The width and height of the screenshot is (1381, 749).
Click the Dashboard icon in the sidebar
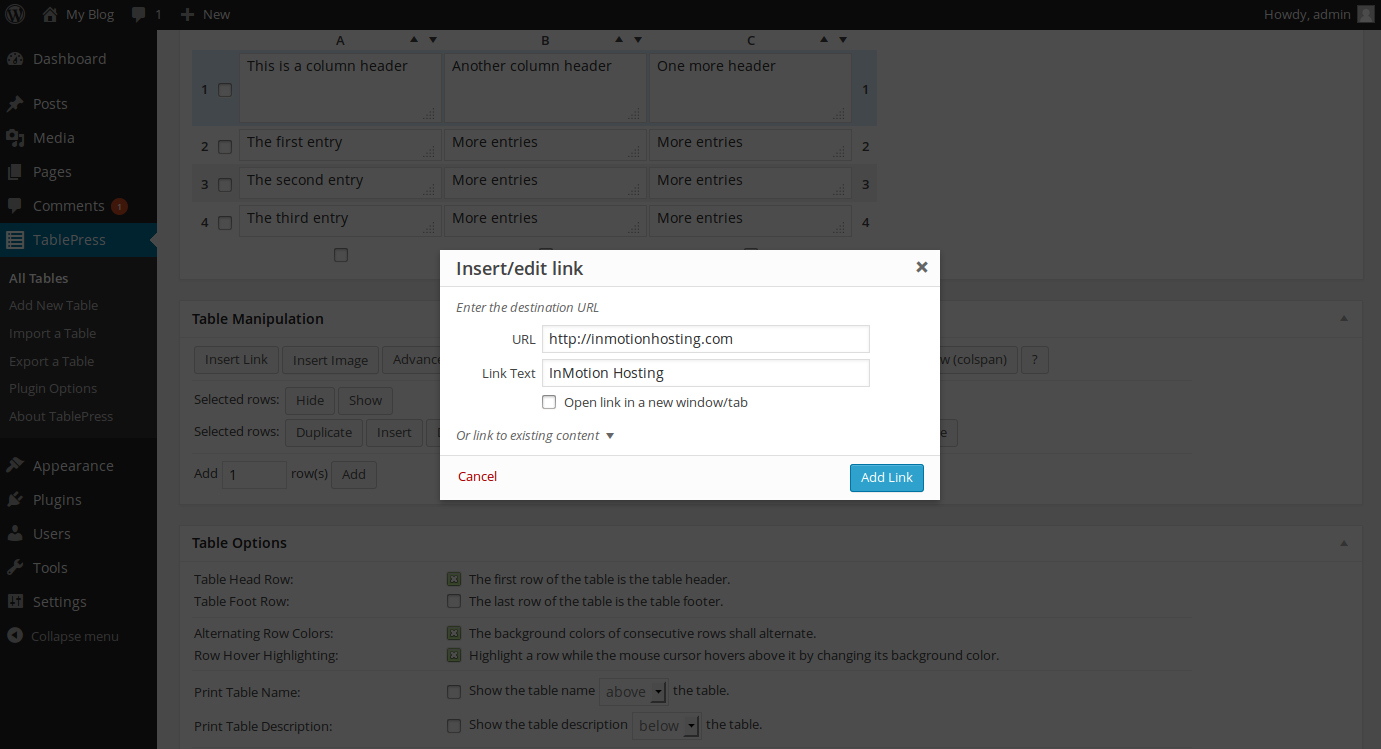15,59
